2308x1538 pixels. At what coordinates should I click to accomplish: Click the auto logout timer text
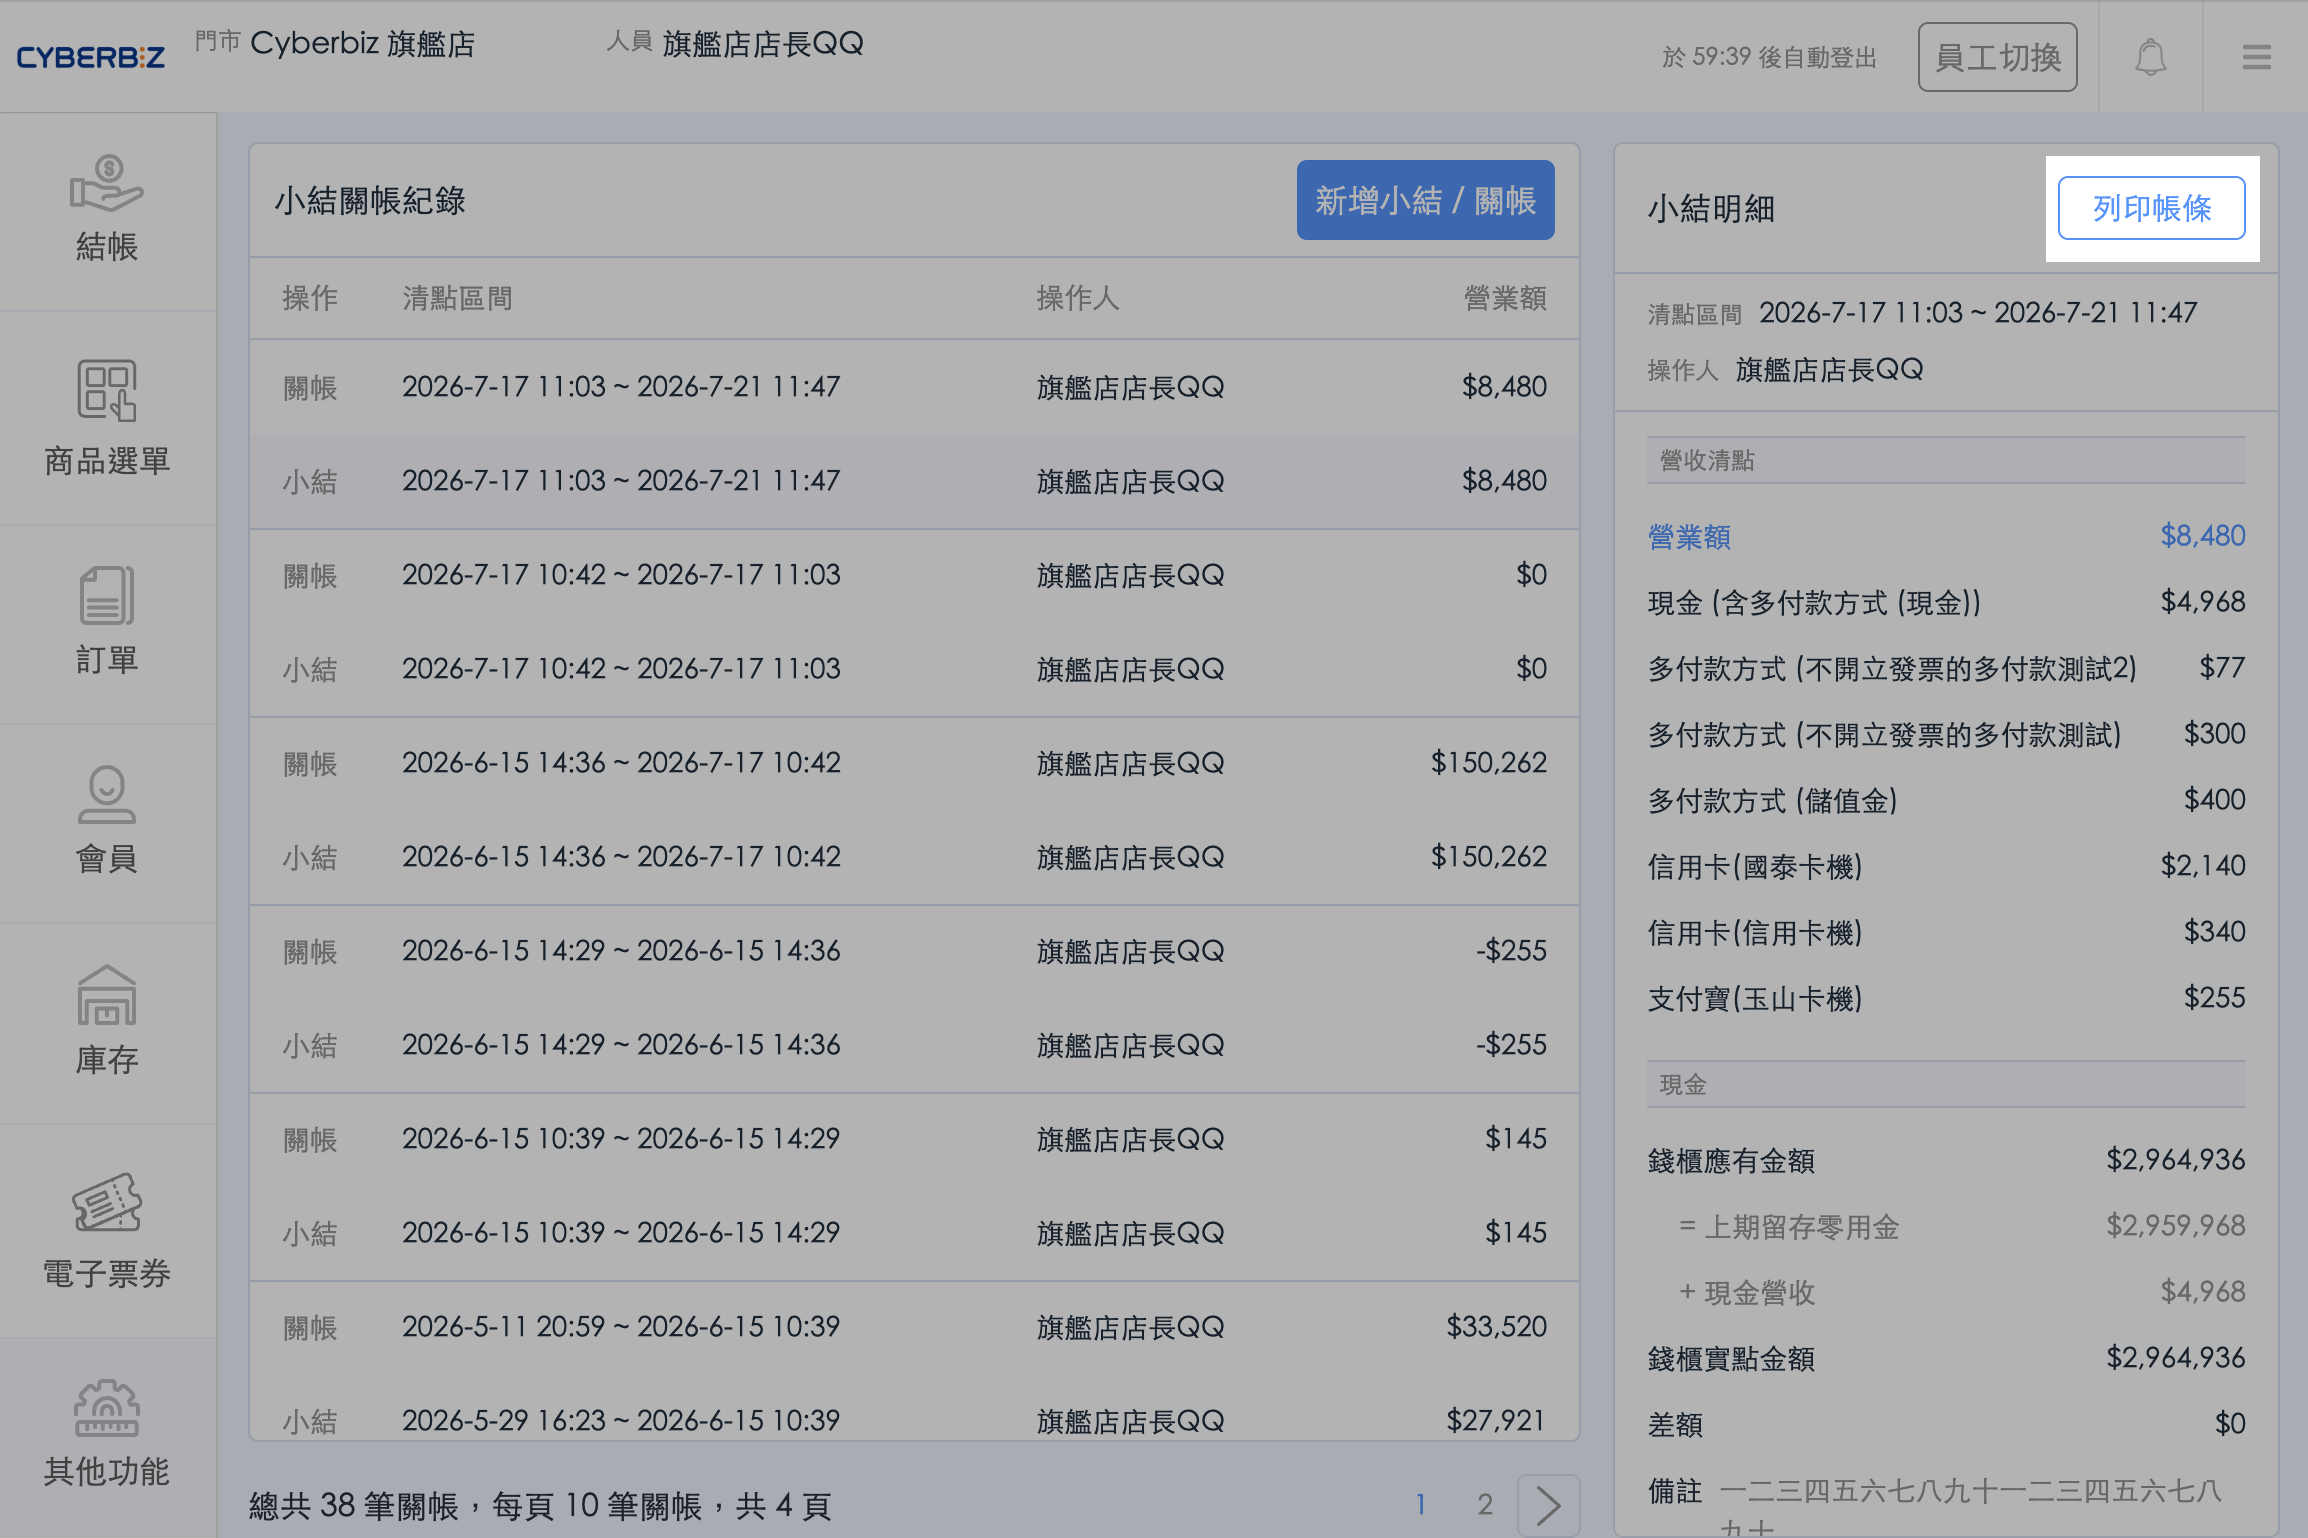click(1768, 57)
